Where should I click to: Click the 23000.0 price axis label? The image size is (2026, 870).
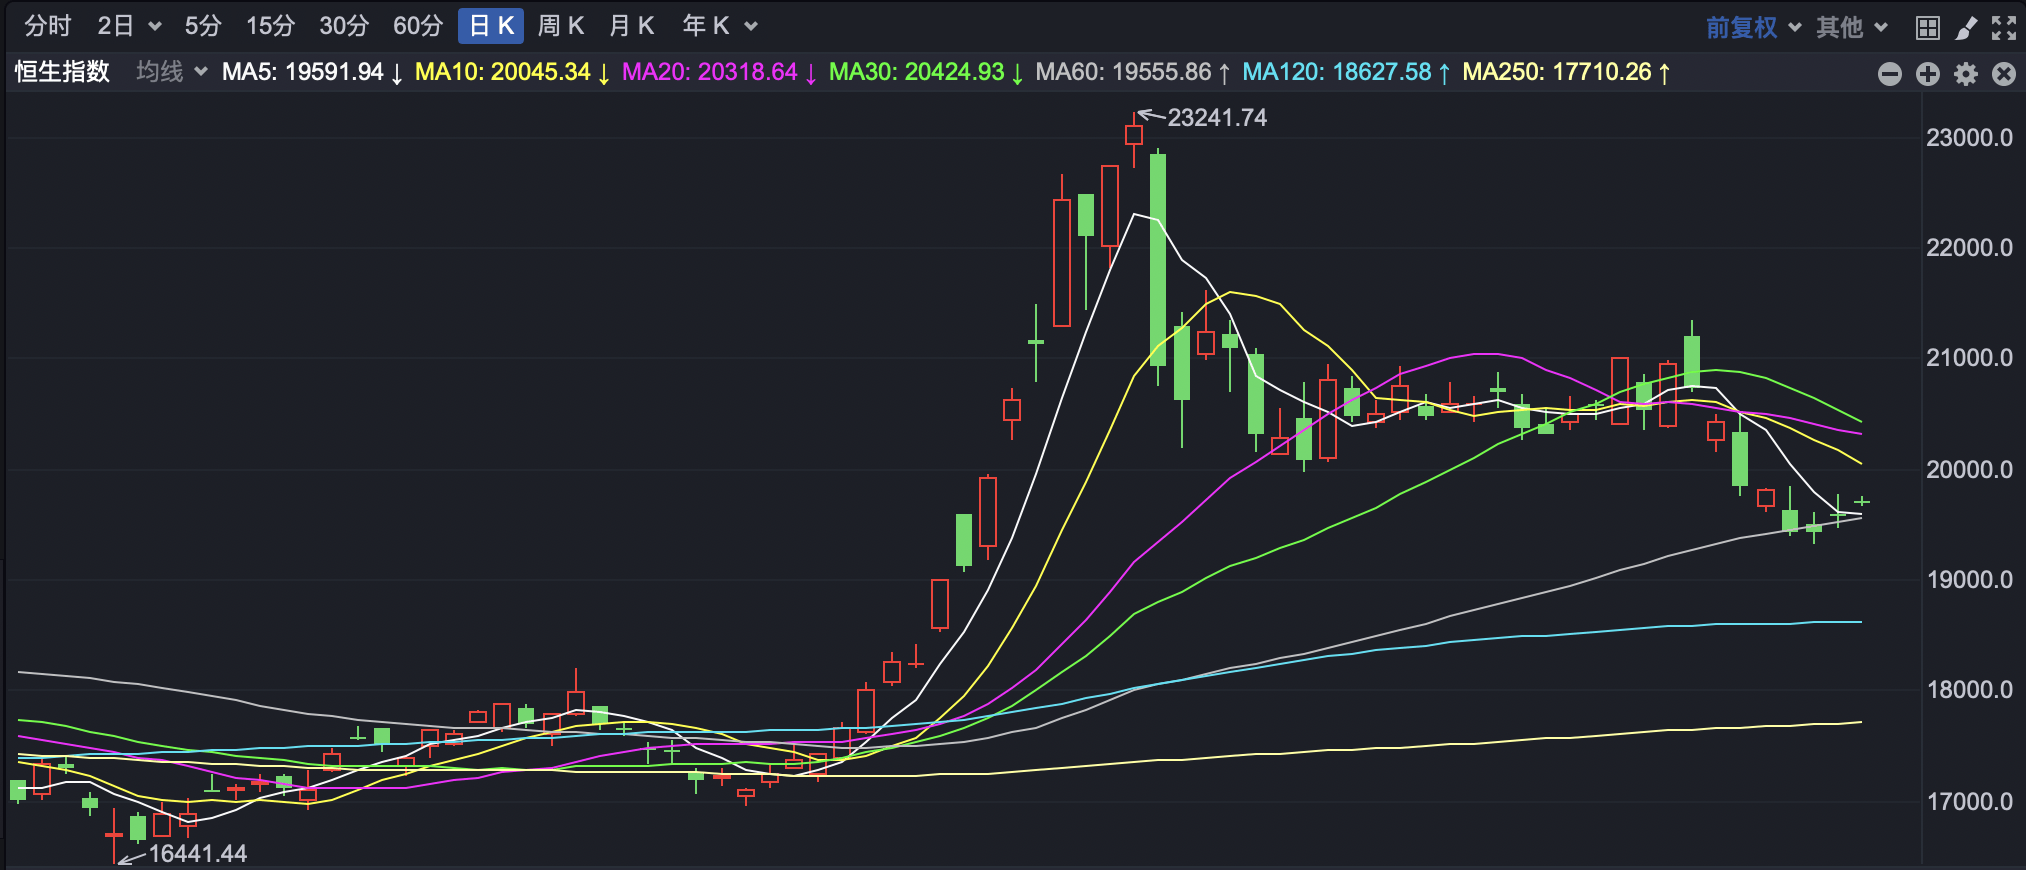[x=1969, y=138]
